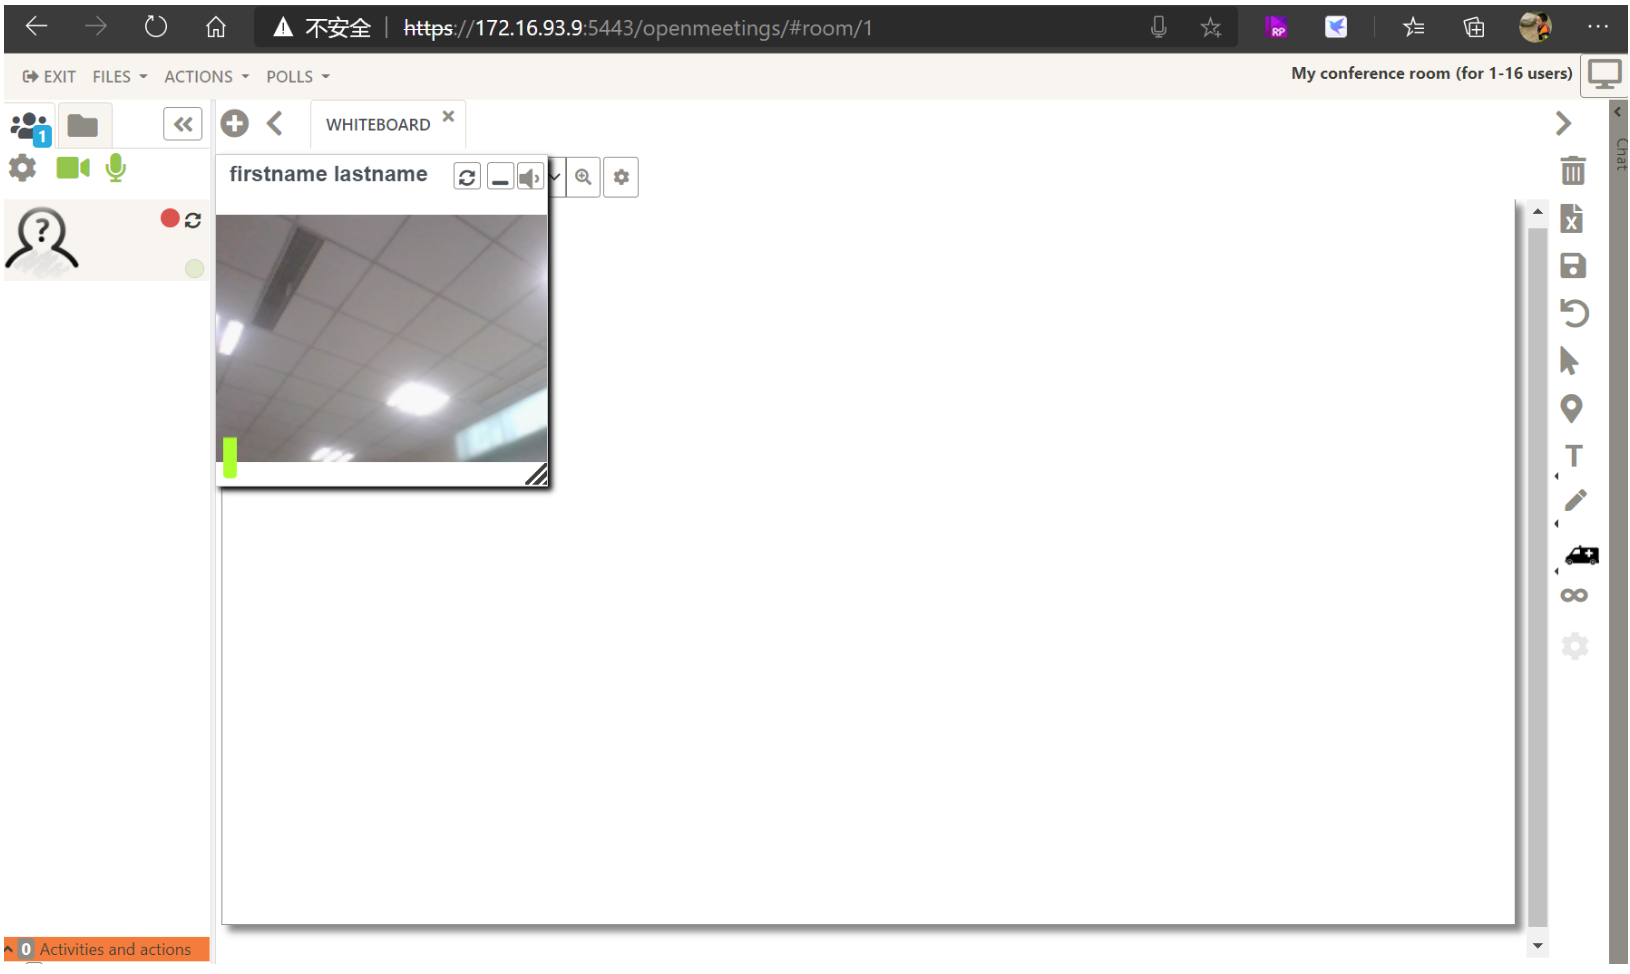Add a new whiteboard with plus icon

coord(235,124)
